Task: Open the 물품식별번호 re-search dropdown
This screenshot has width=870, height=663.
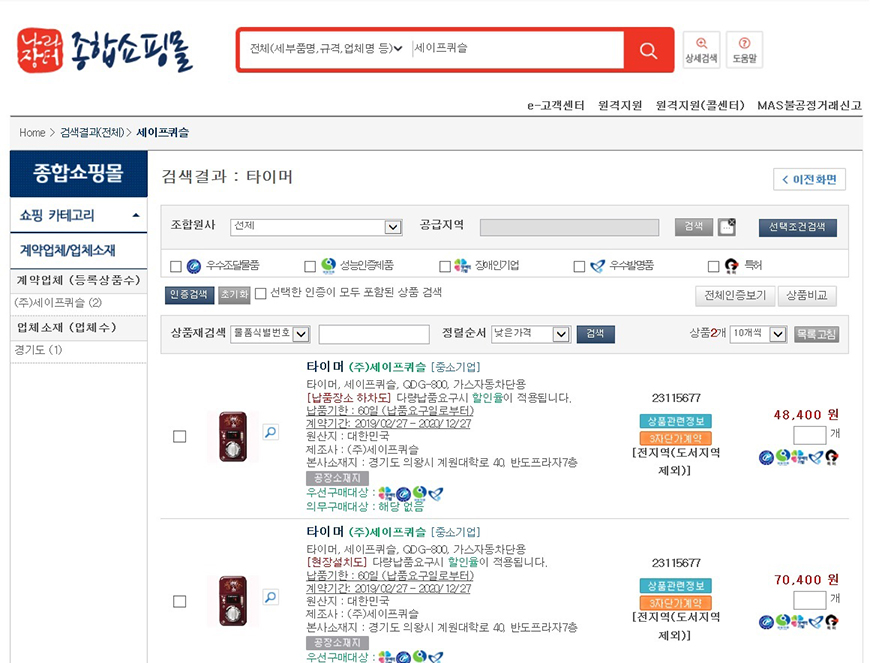Action: tap(270, 333)
